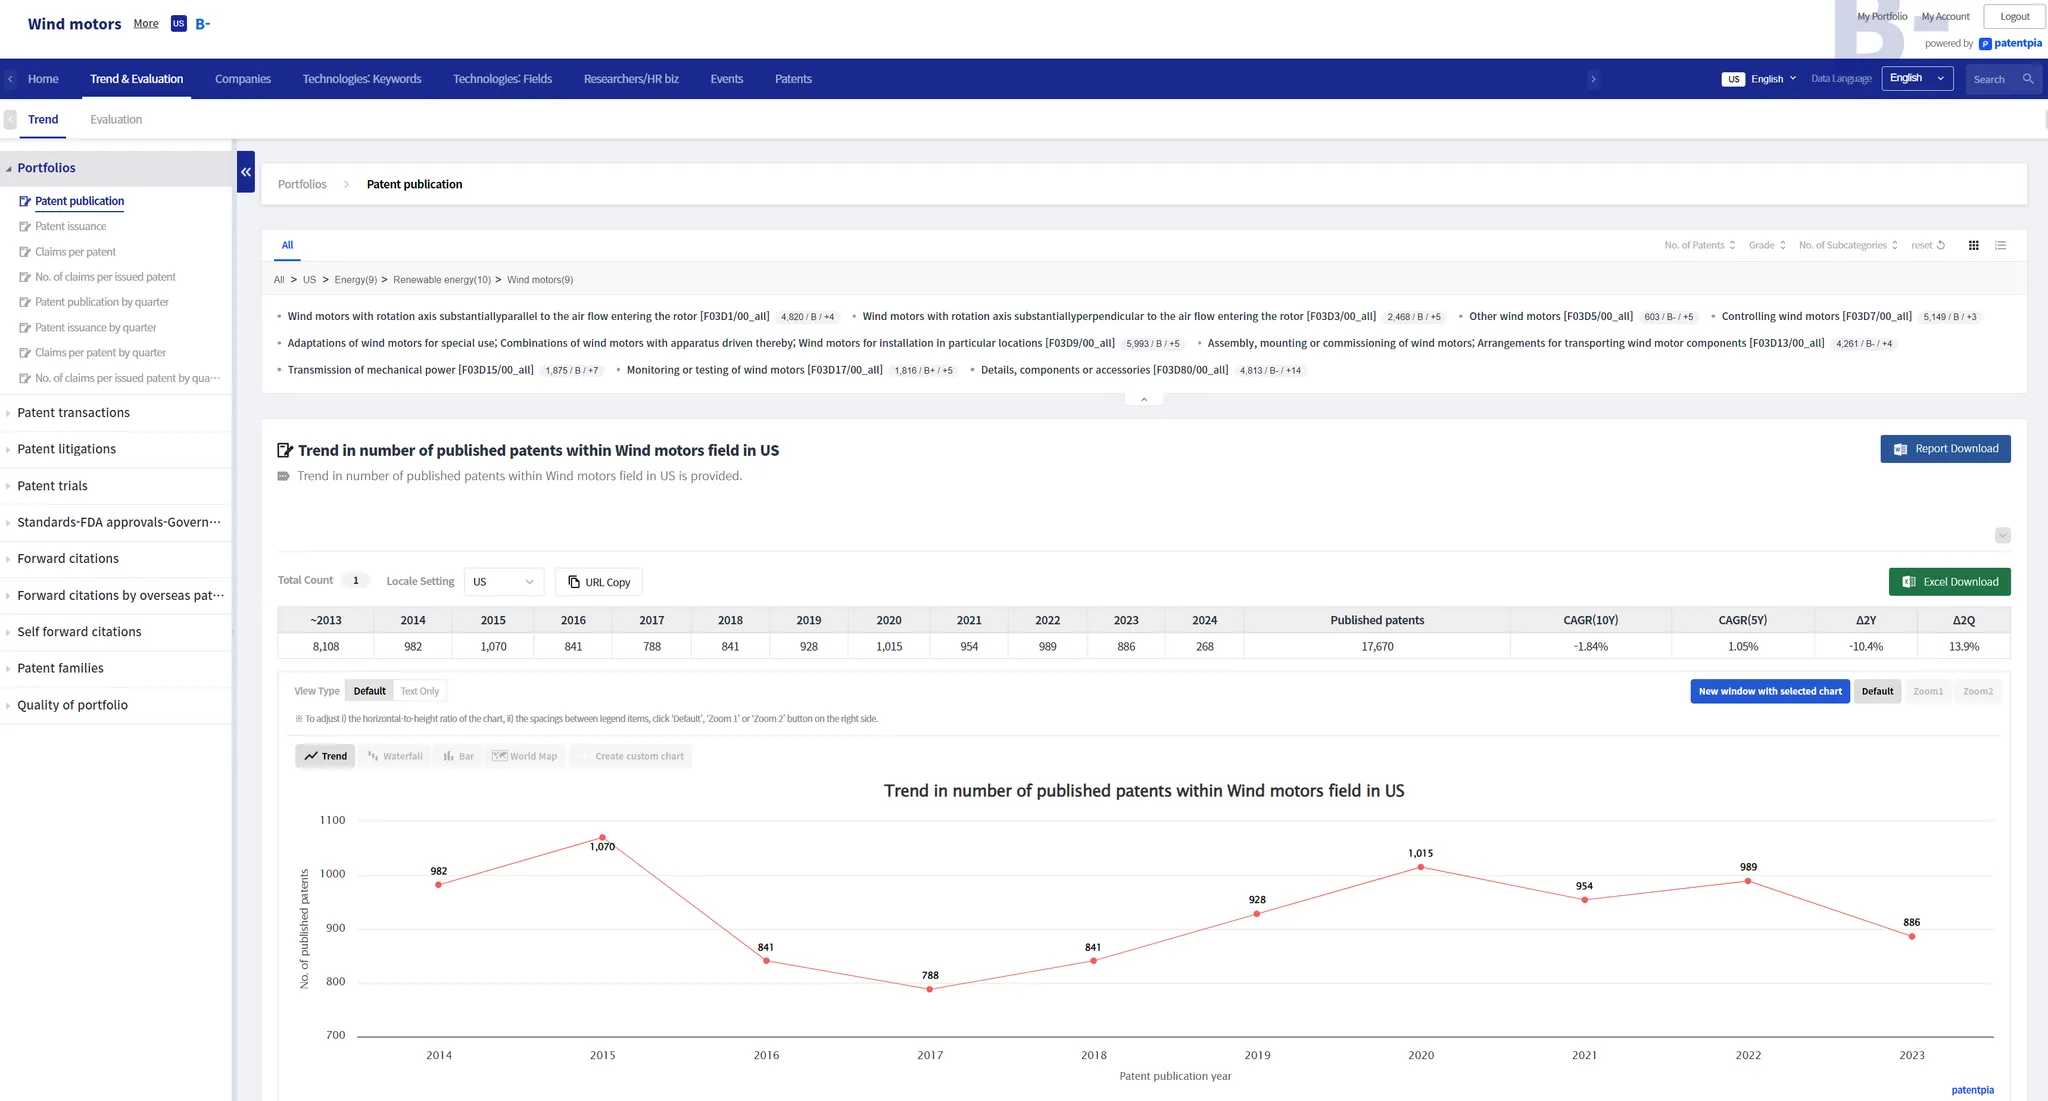This screenshot has width=2048, height=1101.
Task: Open the Locale Setting US dropdown
Action: coord(503,582)
